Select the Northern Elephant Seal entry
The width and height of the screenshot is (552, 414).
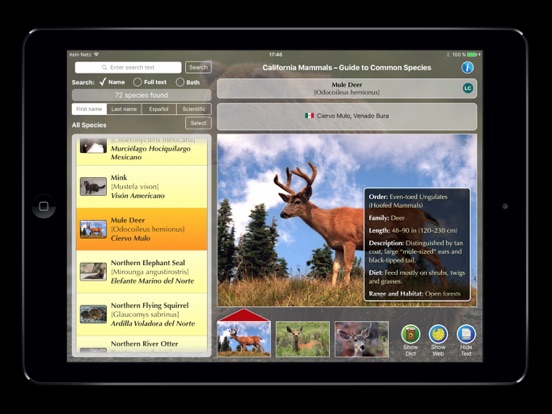click(142, 272)
